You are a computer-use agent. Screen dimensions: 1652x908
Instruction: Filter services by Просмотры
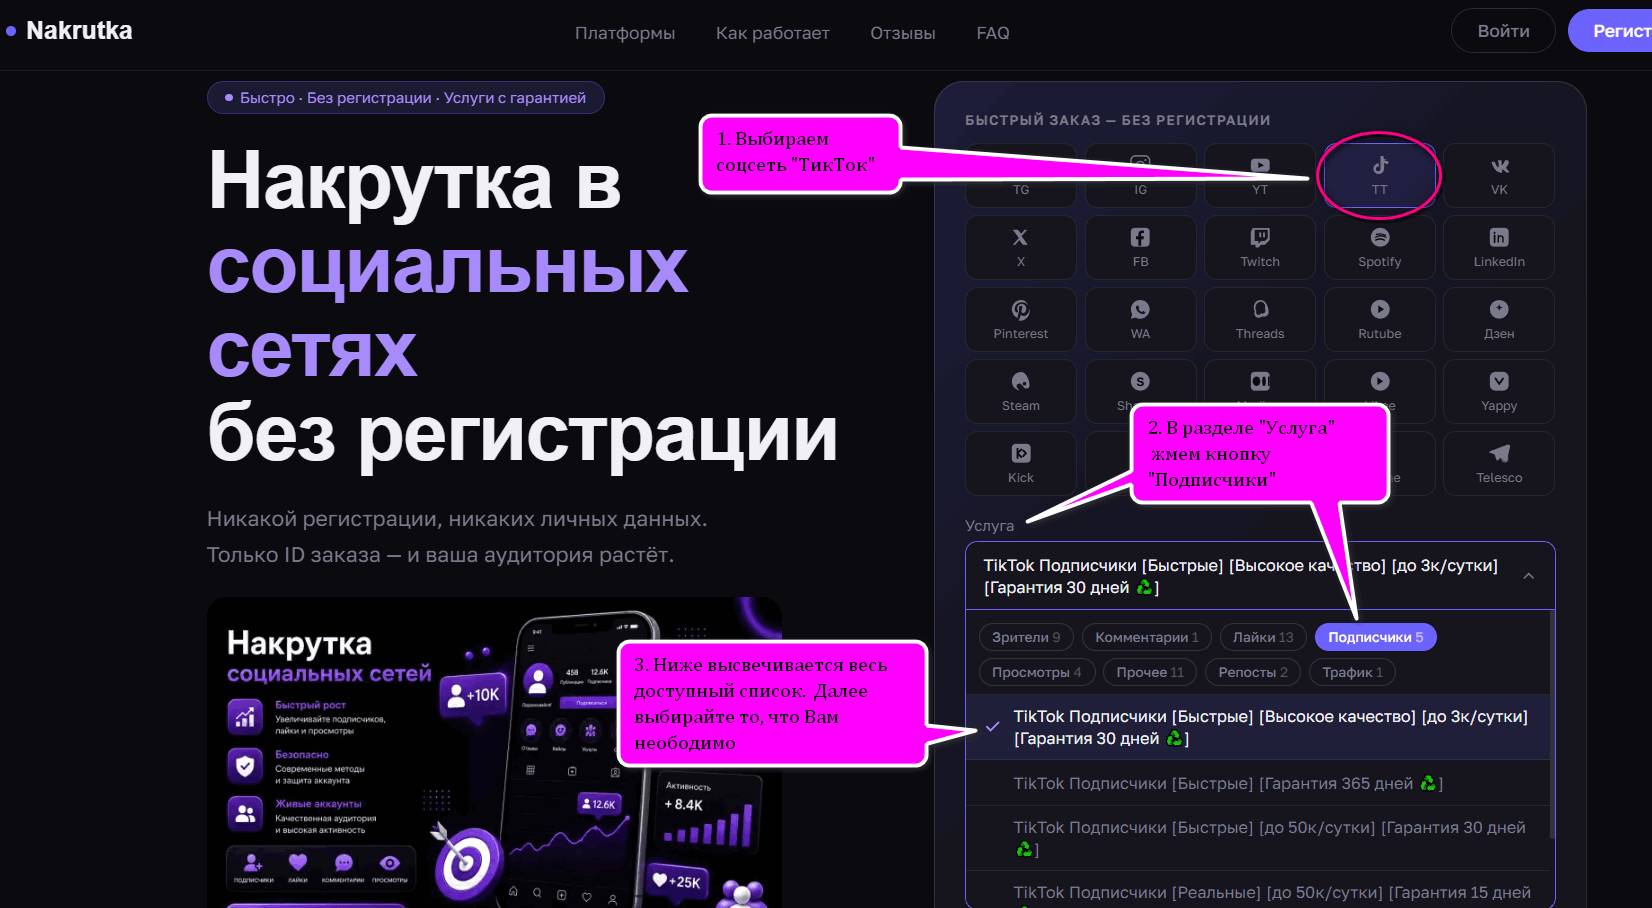coord(1037,672)
